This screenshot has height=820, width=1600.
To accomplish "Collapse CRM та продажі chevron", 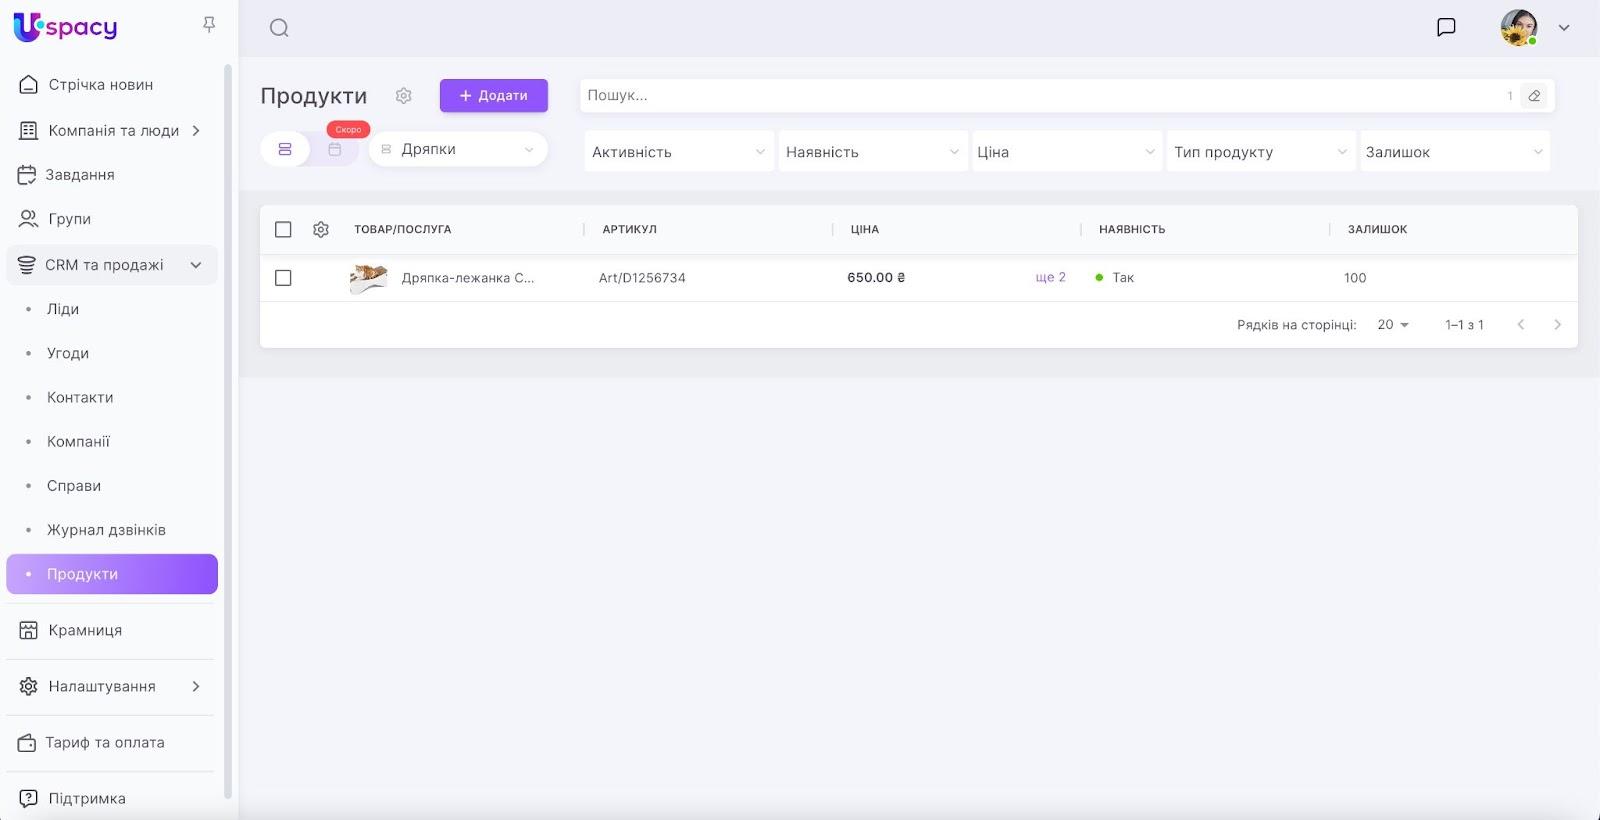I will pyautogui.click(x=196, y=265).
